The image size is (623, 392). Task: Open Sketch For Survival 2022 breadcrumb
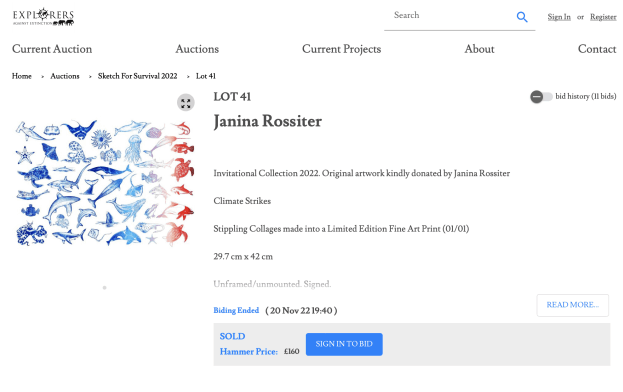pos(137,76)
